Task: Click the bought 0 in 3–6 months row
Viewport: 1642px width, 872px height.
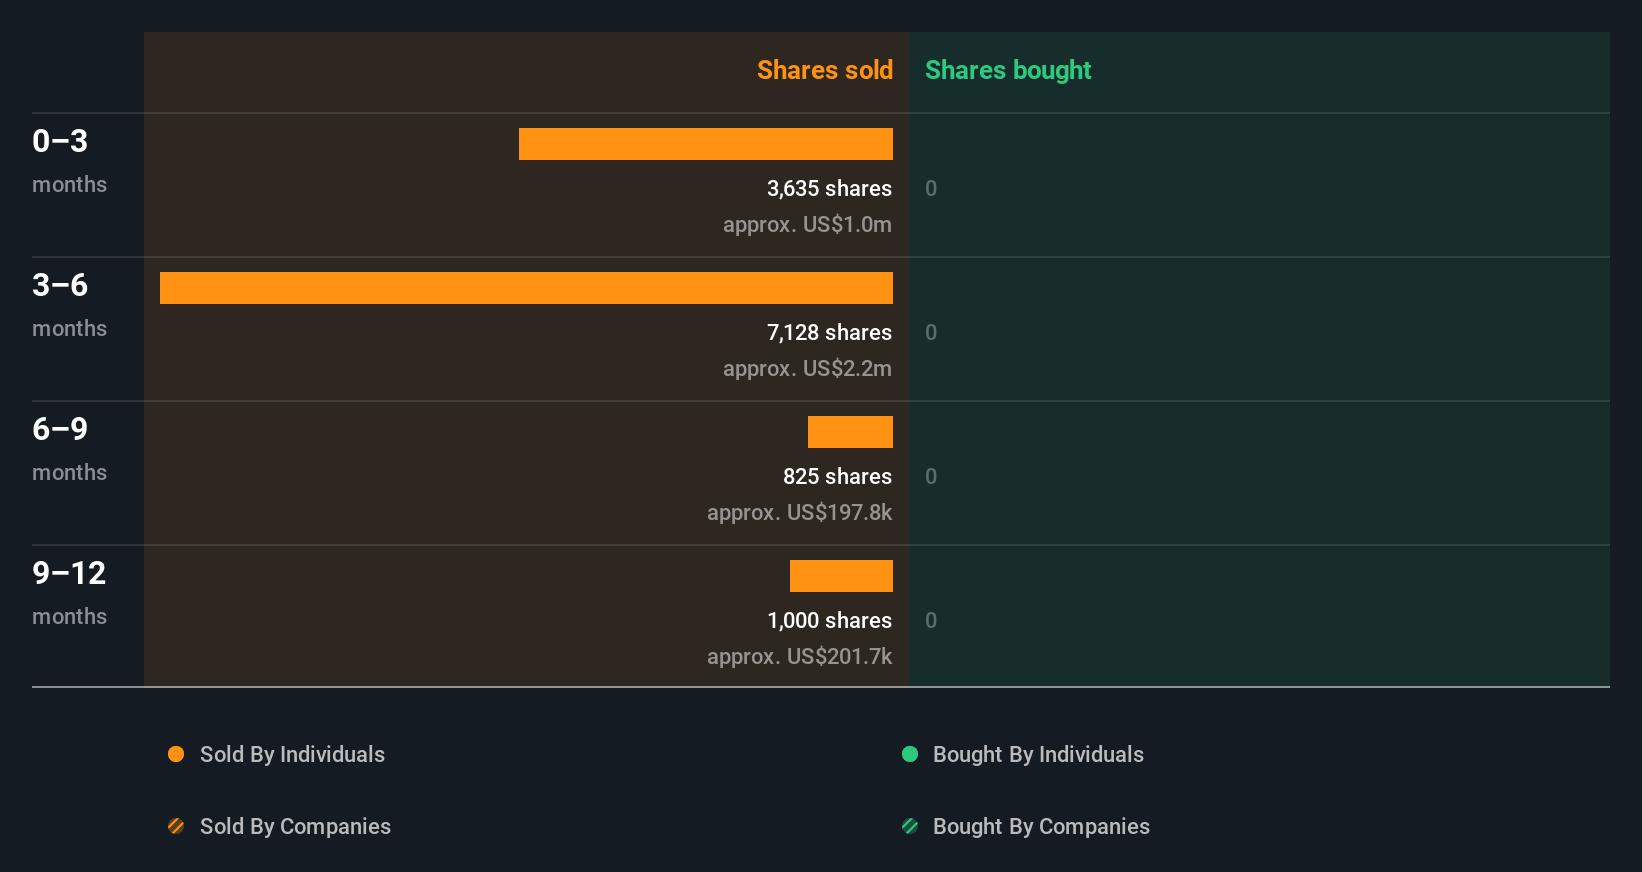Action: [931, 332]
